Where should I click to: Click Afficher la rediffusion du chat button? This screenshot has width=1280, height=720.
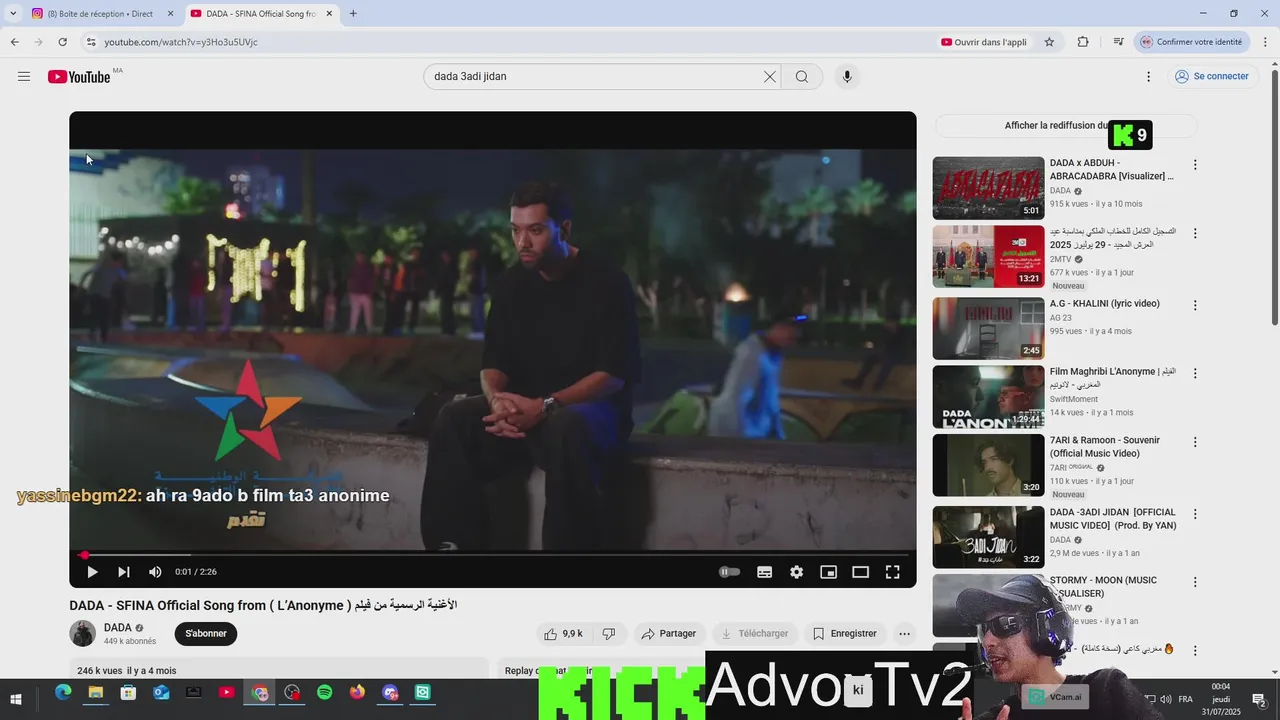coord(1066,126)
